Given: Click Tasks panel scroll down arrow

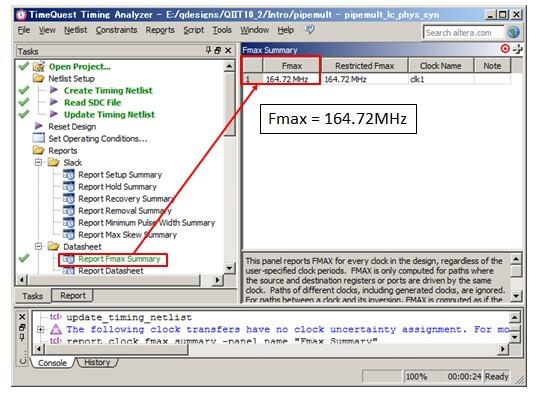Looking at the screenshot, I should coord(229,268).
